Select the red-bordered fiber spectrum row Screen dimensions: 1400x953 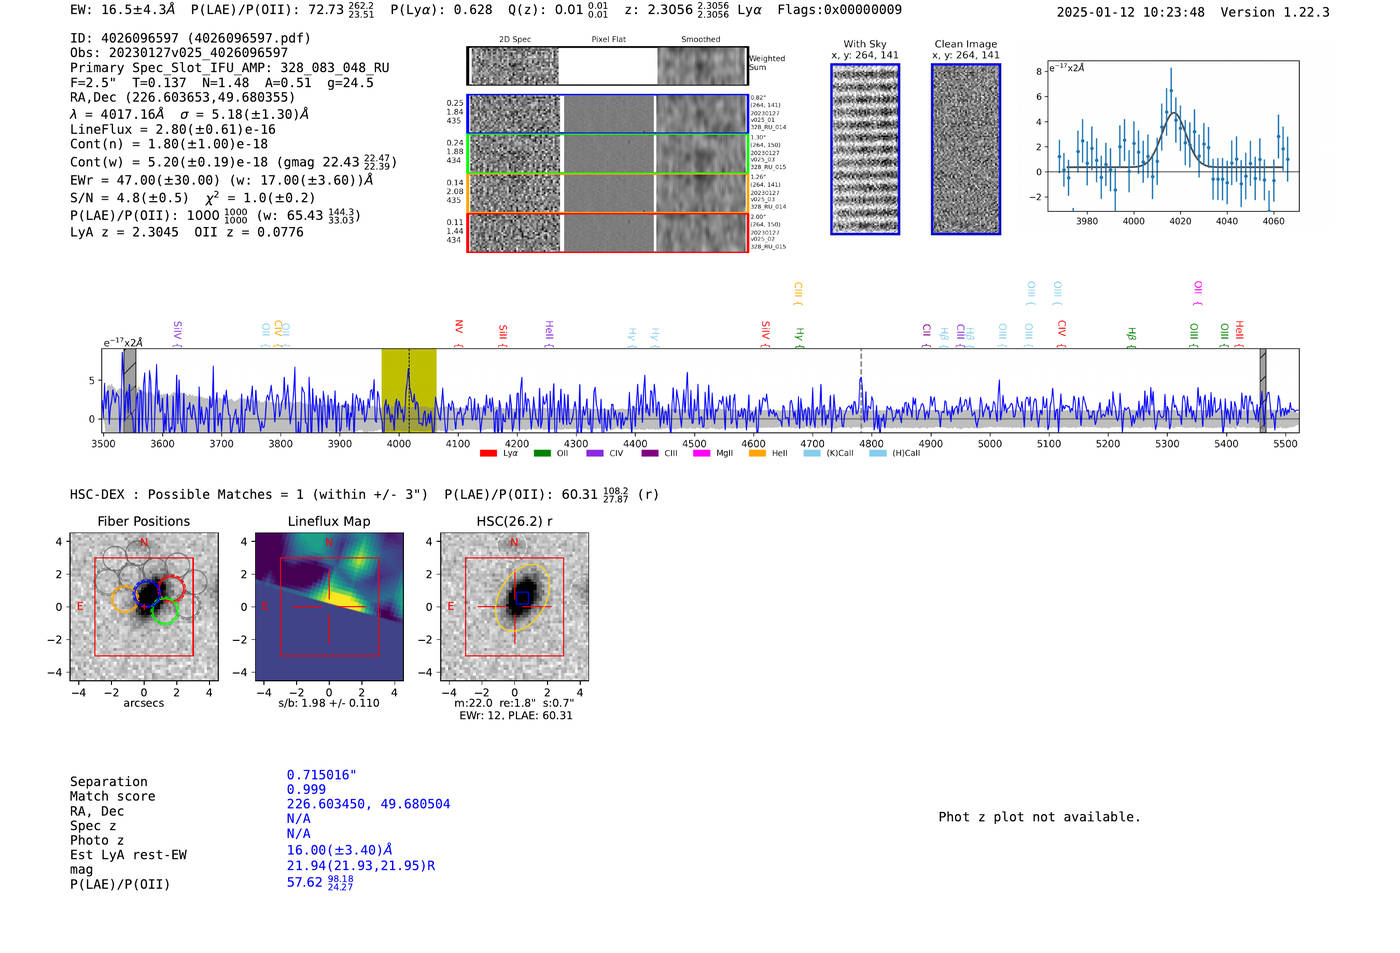click(x=607, y=233)
